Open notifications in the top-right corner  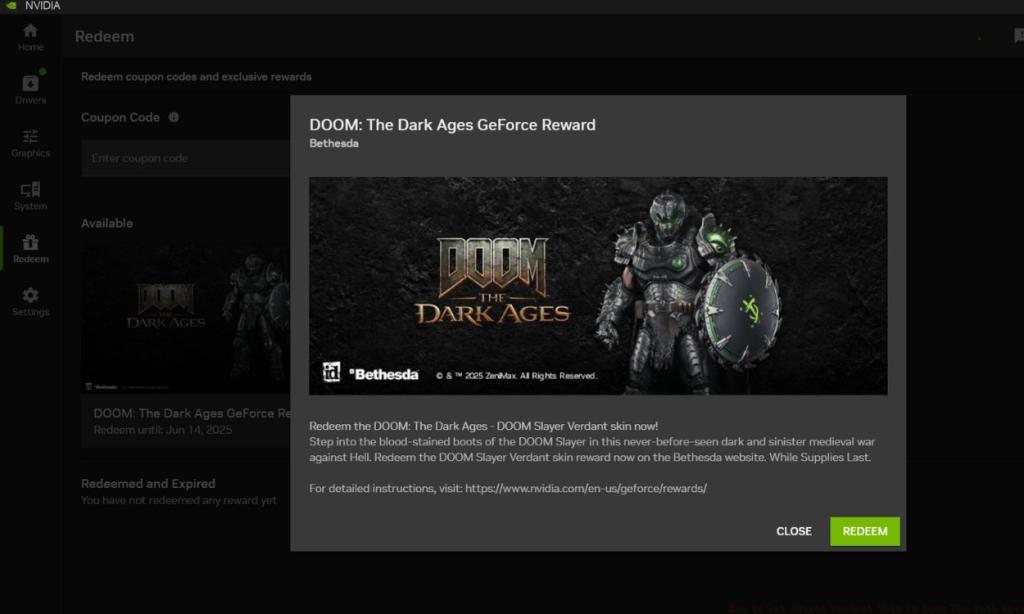click(x=1017, y=35)
